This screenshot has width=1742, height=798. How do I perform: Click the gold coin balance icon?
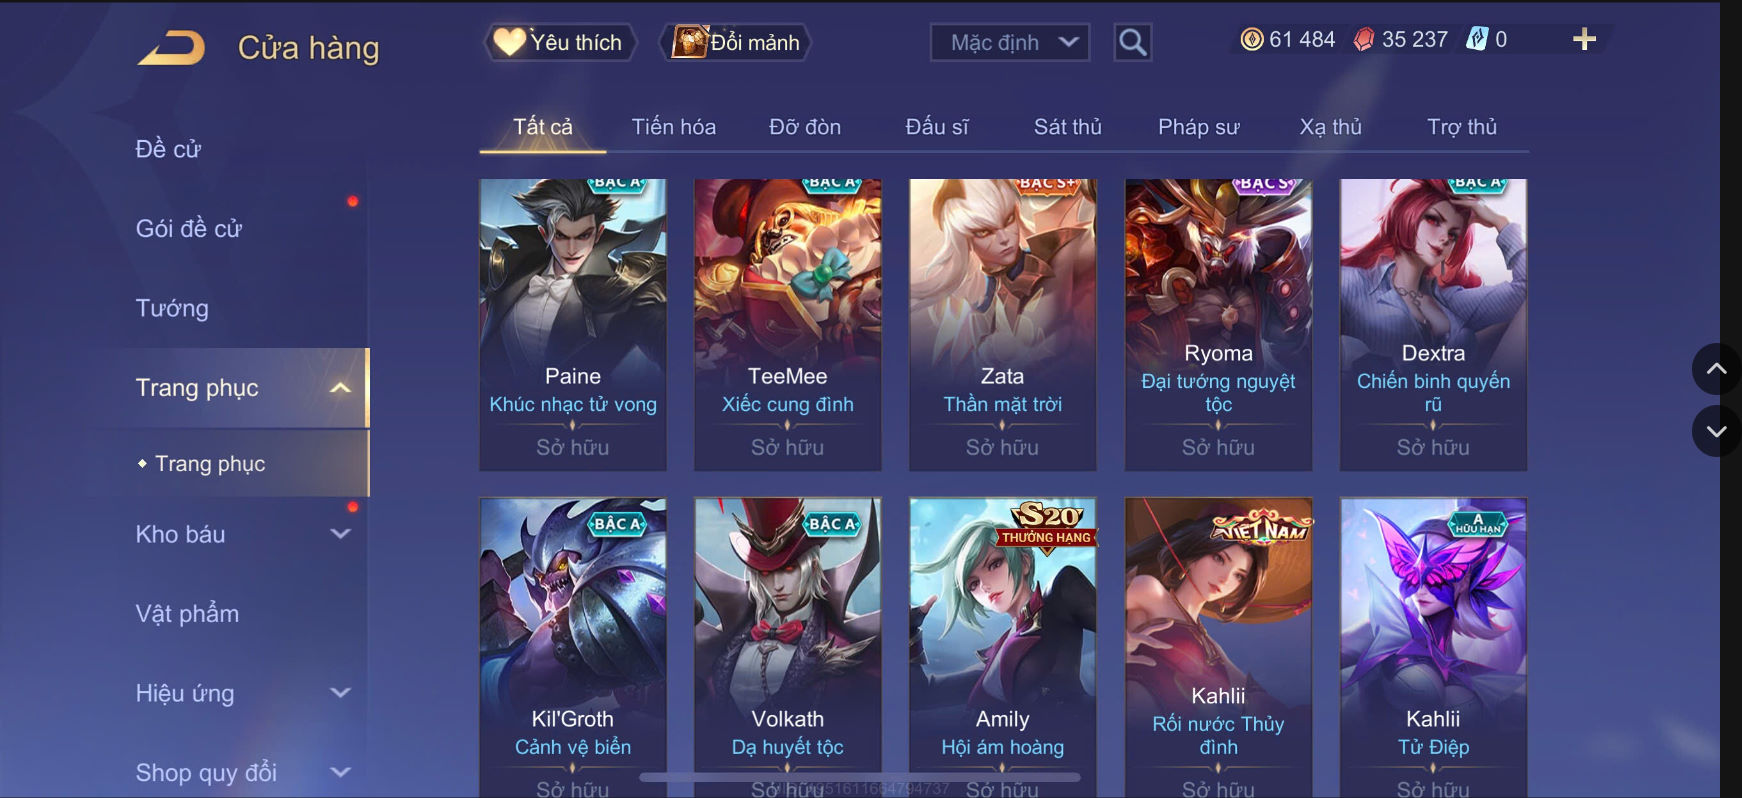(1252, 39)
